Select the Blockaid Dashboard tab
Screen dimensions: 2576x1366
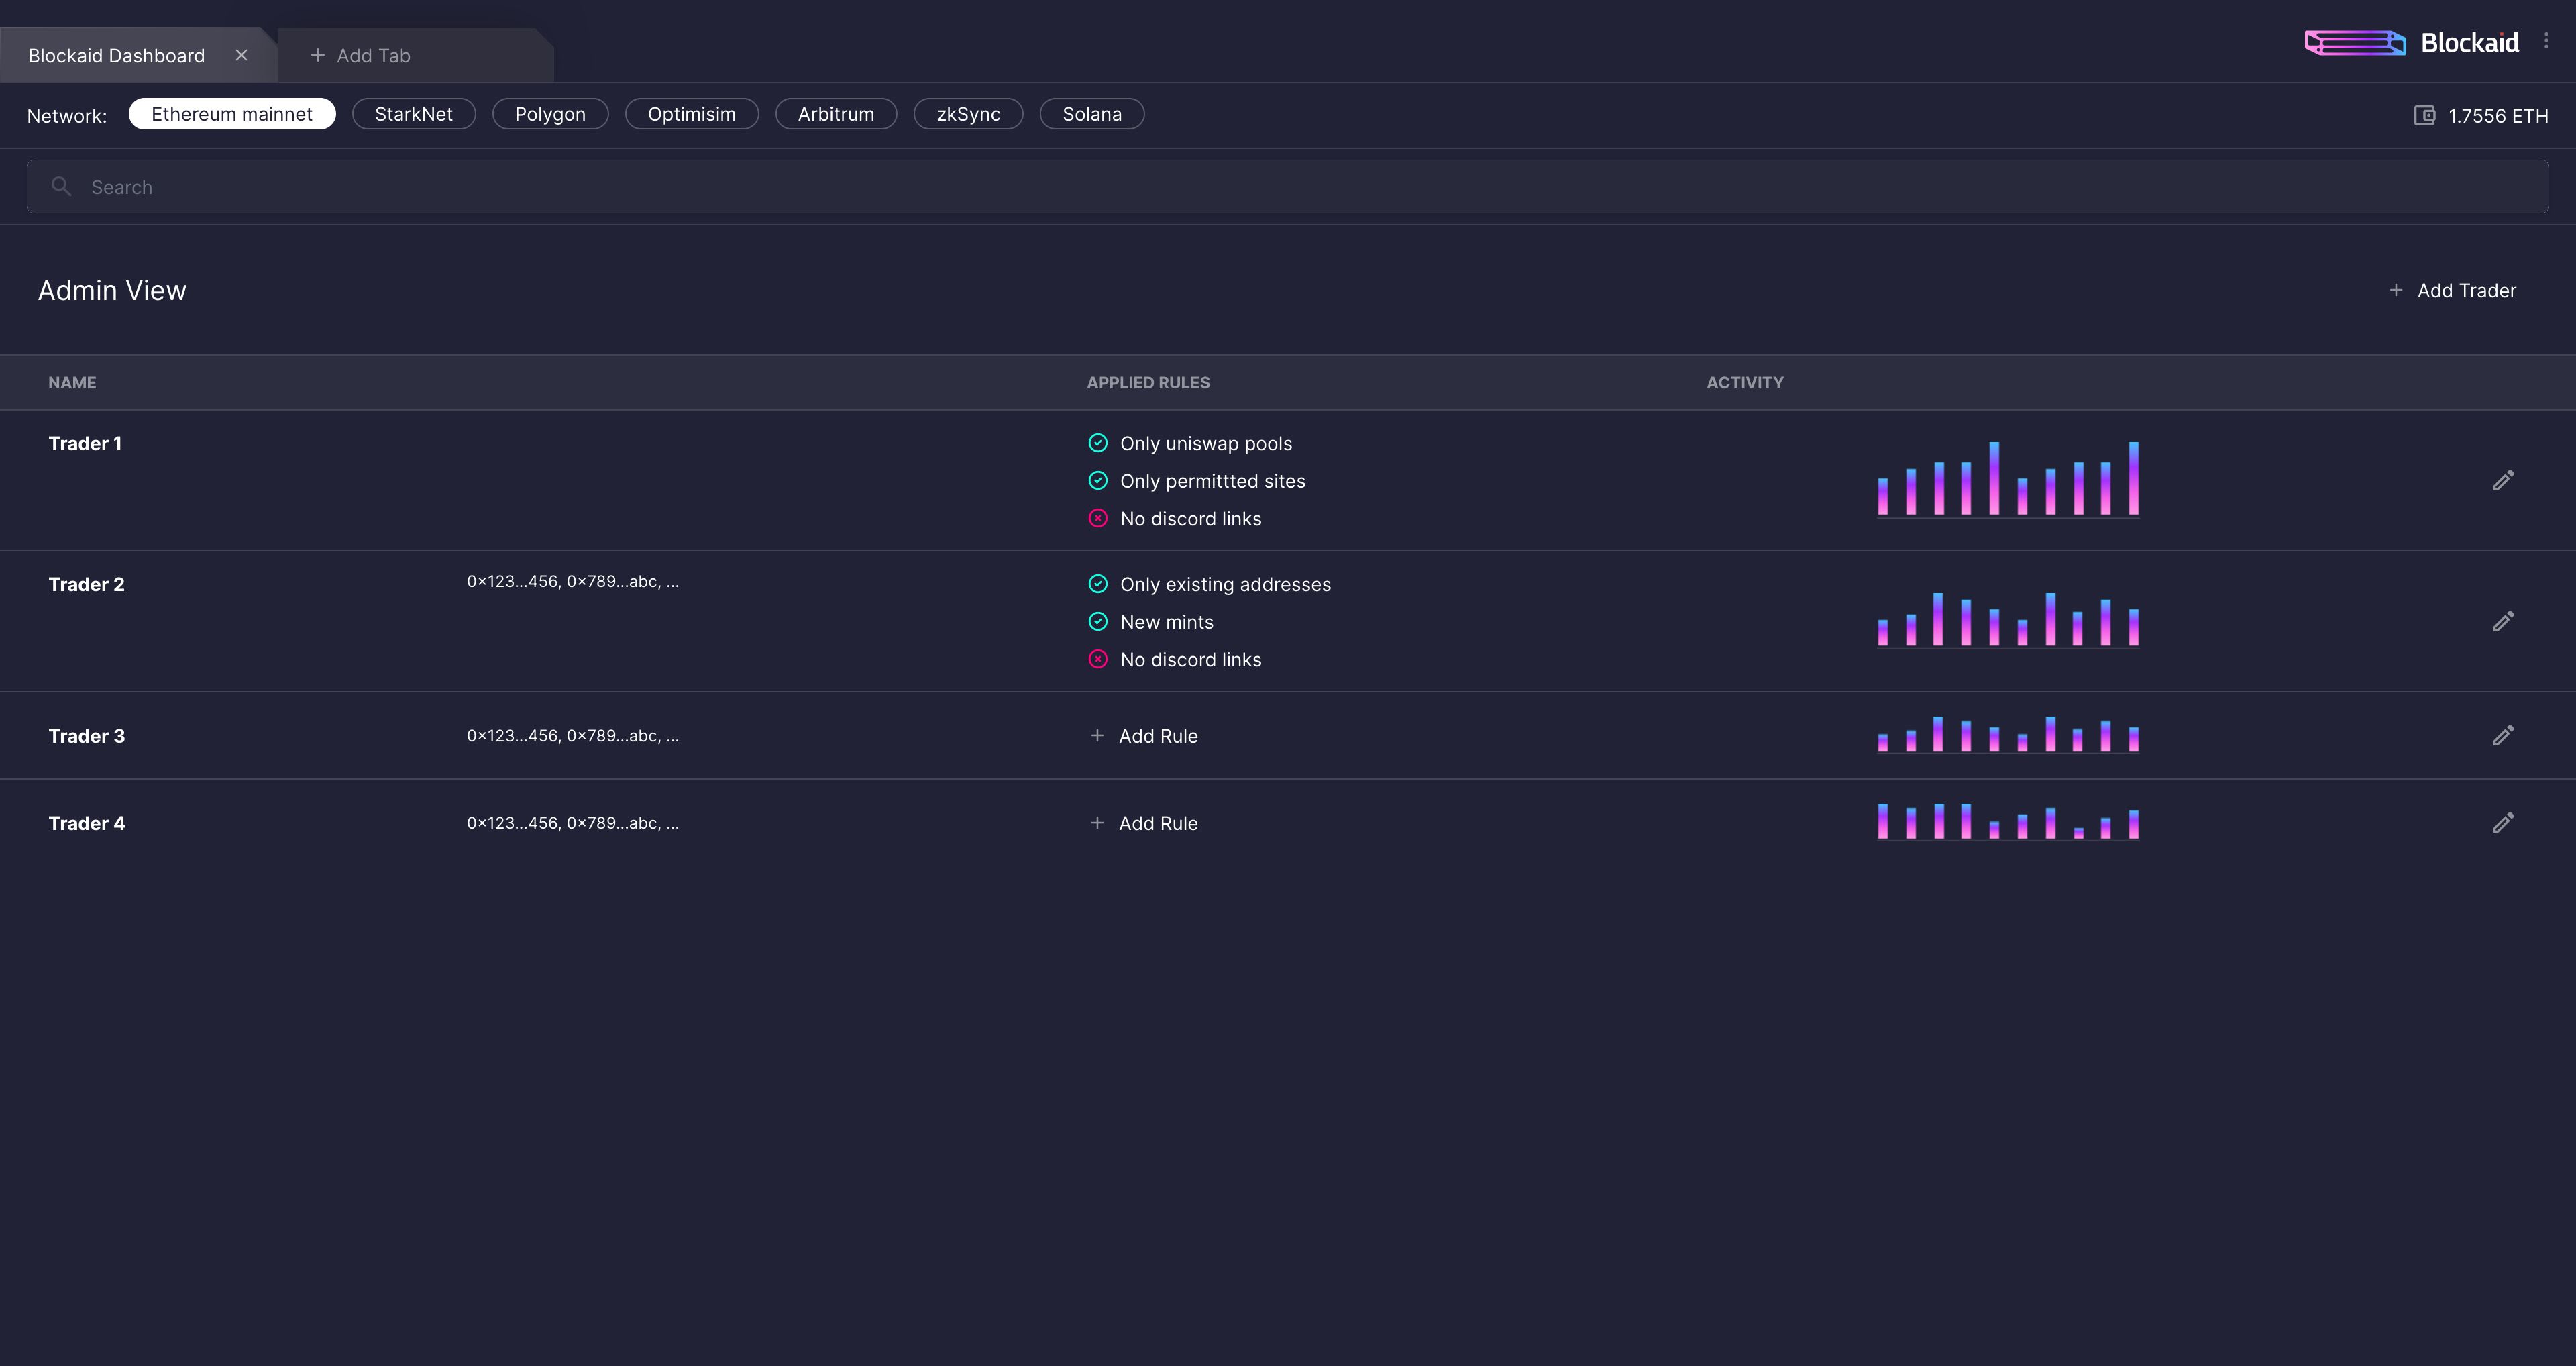pos(117,56)
